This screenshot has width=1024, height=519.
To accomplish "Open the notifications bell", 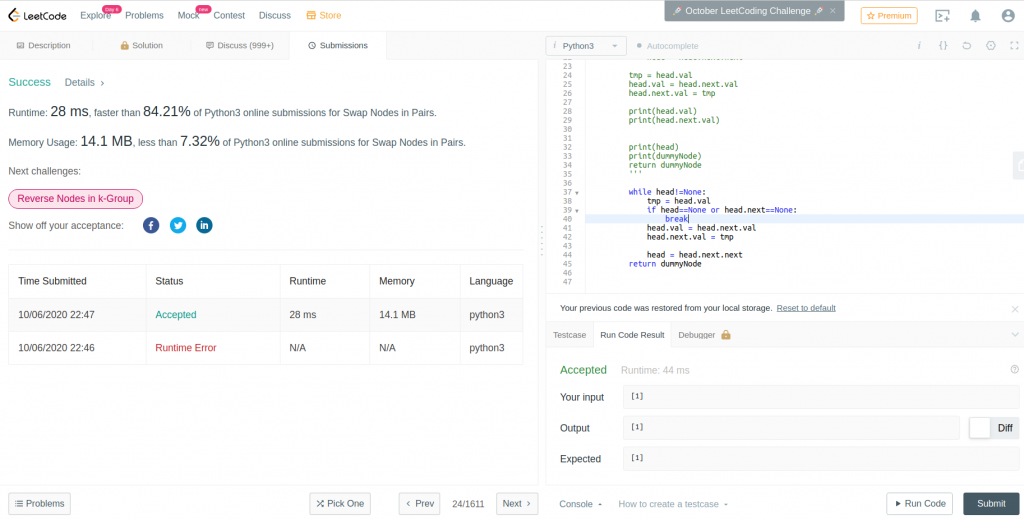I will (975, 15).
